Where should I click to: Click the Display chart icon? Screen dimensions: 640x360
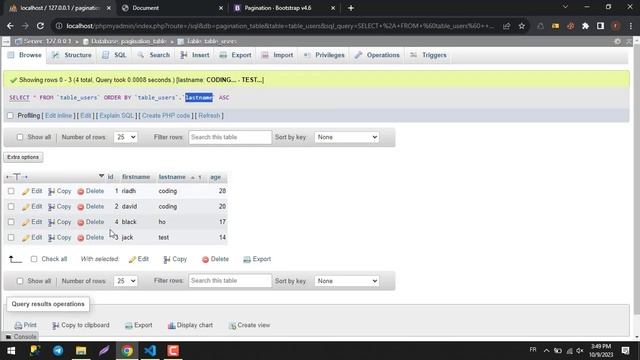point(171,326)
